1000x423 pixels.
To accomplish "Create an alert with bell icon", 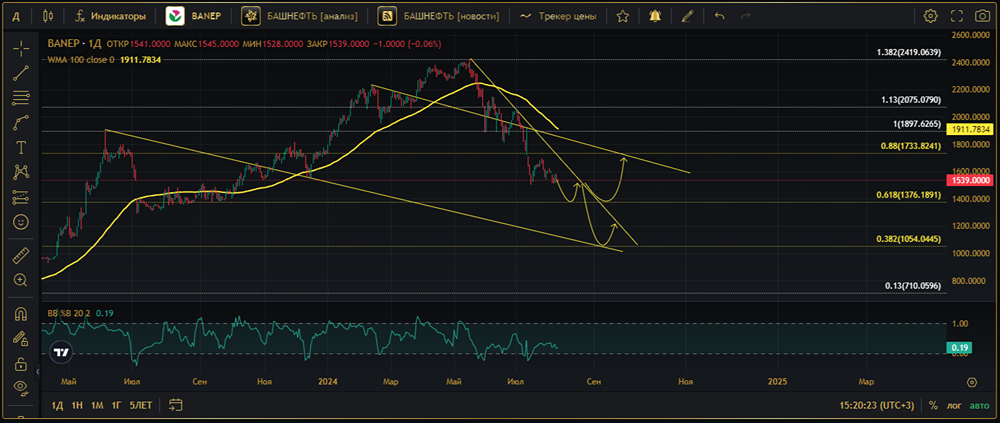I will point(655,16).
